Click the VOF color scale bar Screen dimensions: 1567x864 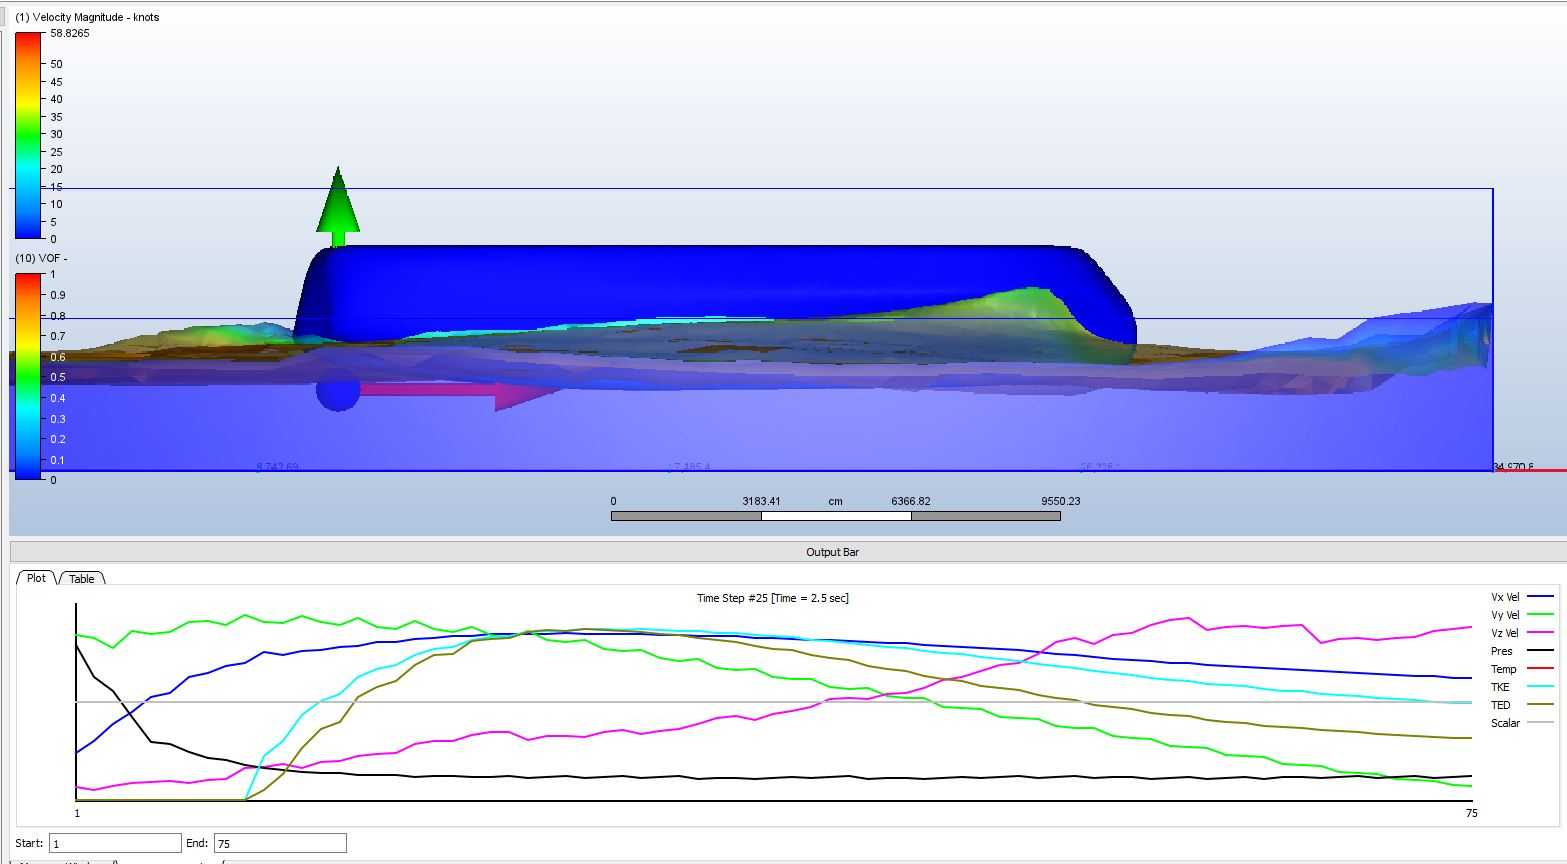point(28,376)
